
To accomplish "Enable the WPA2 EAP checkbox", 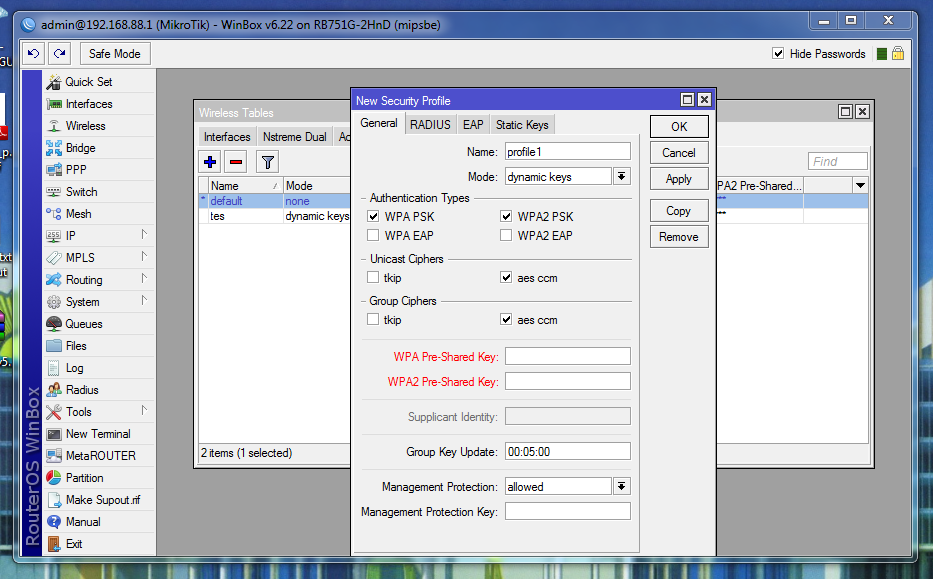I will point(506,236).
